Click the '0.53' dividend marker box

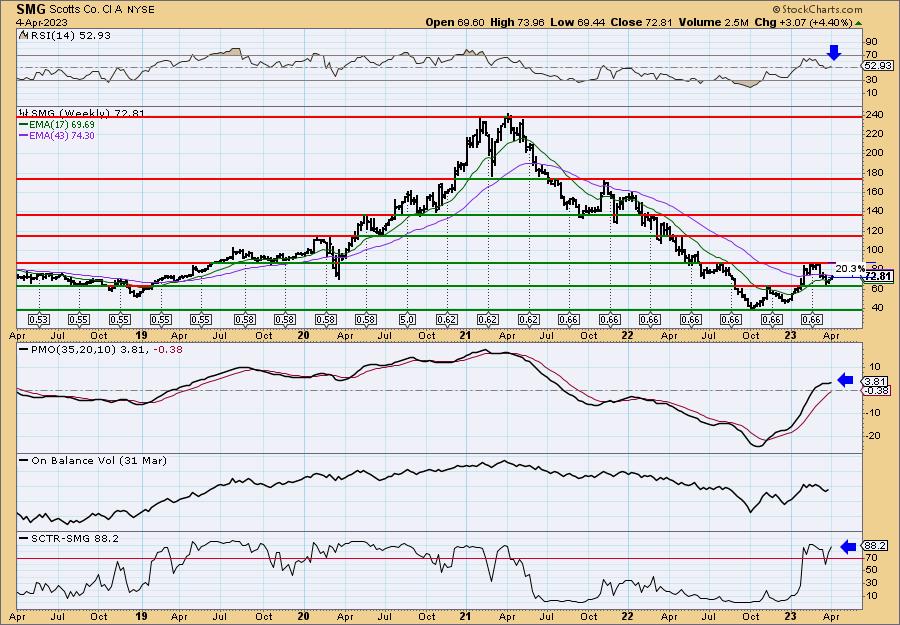40,320
